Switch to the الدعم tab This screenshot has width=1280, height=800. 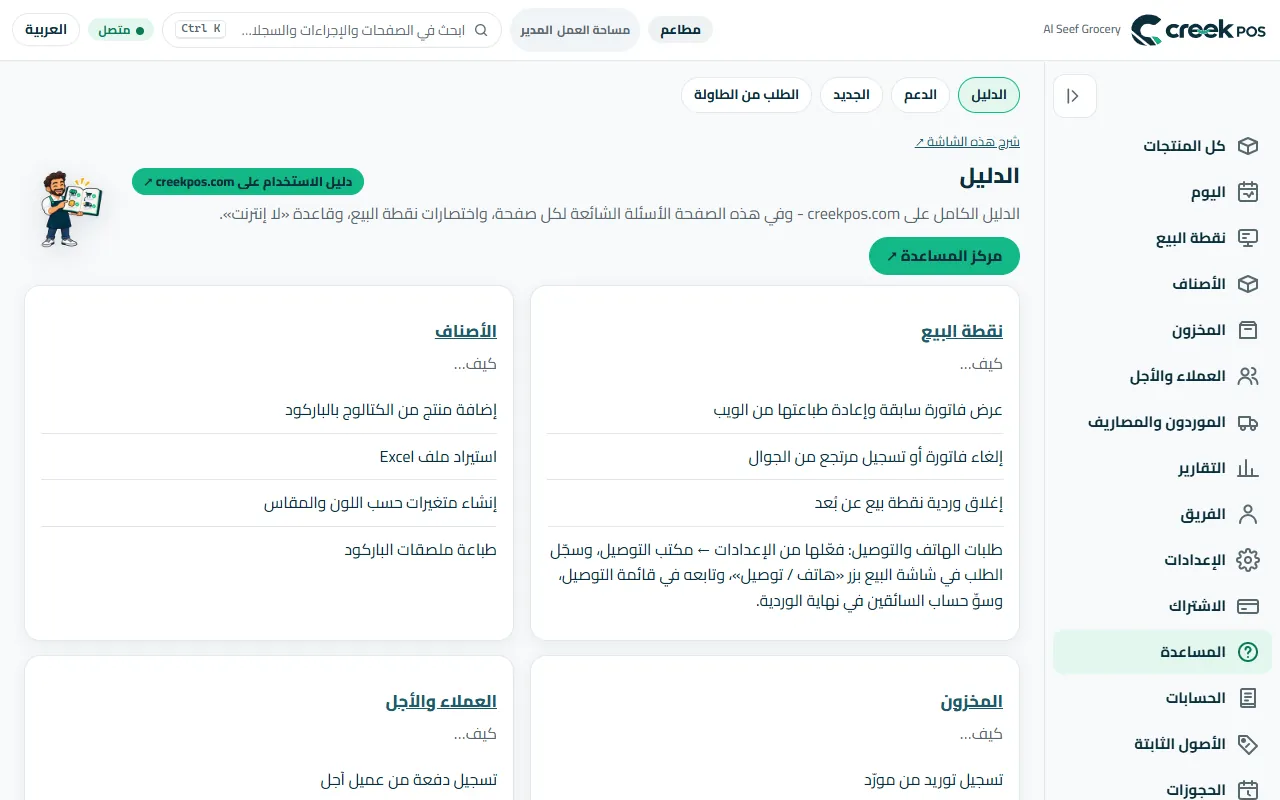coord(920,95)
